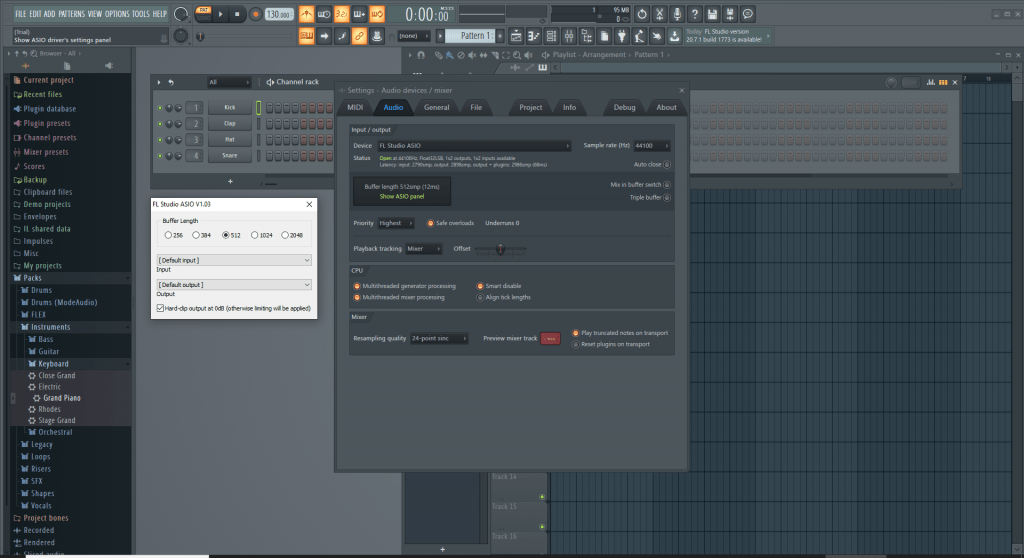The image size is (1024, 558).
Task: Toggle the metronome icon in top toolbar
Action: tap(306, 14)
